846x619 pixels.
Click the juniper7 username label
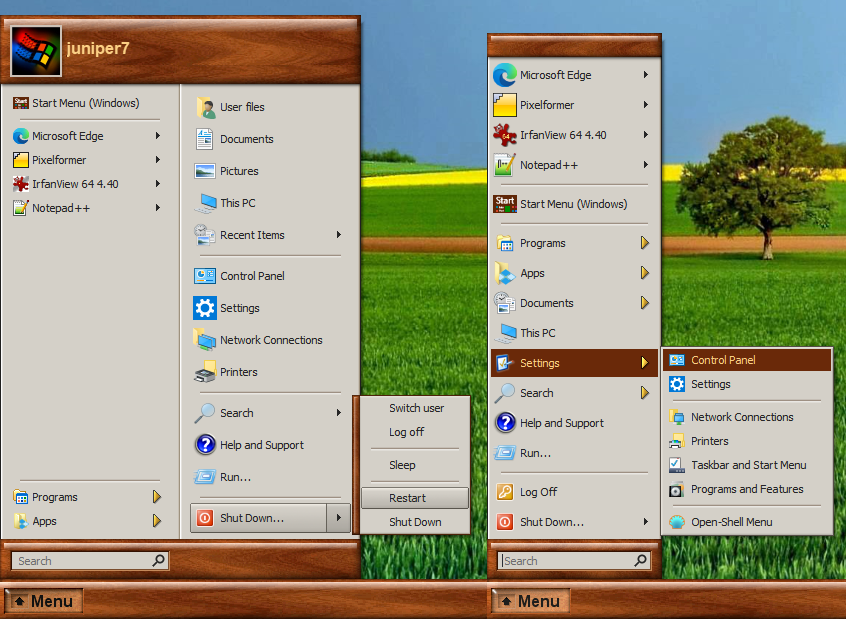97,48
